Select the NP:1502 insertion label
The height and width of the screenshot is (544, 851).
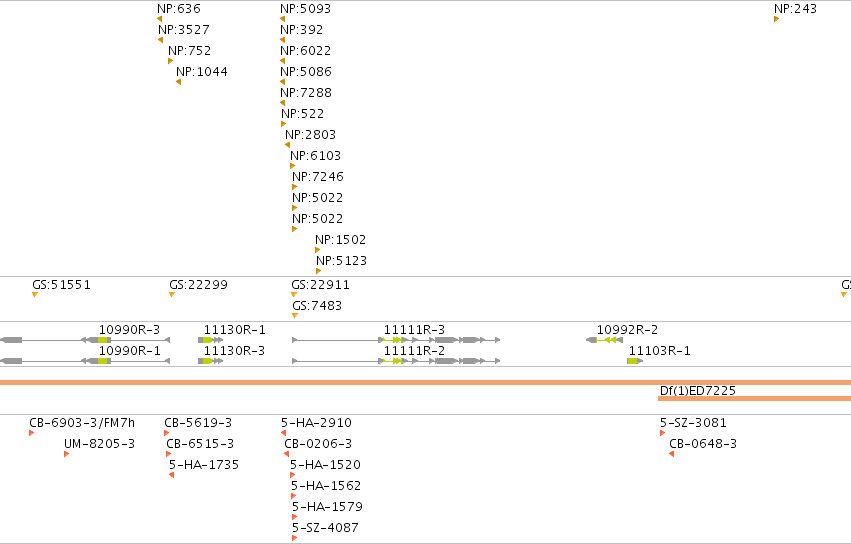[340, 239]
